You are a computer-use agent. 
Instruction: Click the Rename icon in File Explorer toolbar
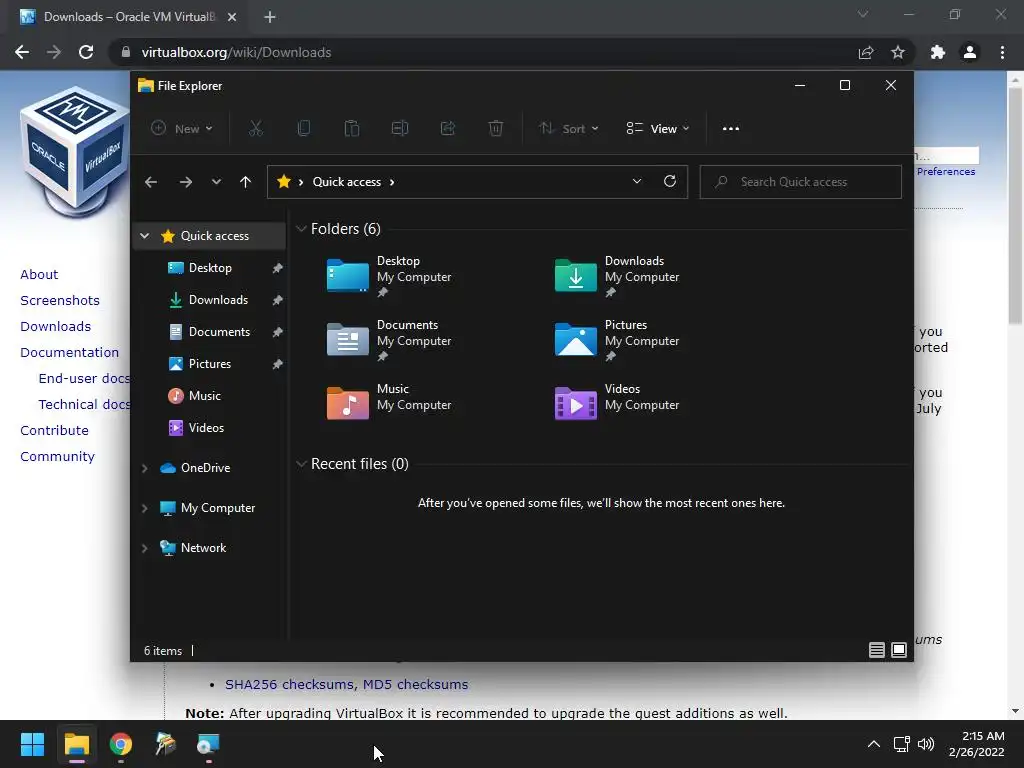coord(400,129)
